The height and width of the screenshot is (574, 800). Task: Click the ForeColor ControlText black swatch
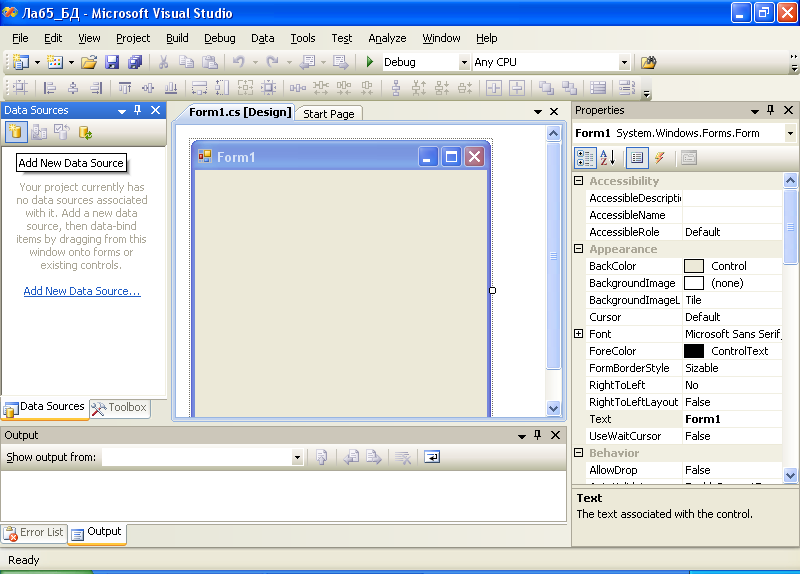pyautogui.click(x=694, y=351)
